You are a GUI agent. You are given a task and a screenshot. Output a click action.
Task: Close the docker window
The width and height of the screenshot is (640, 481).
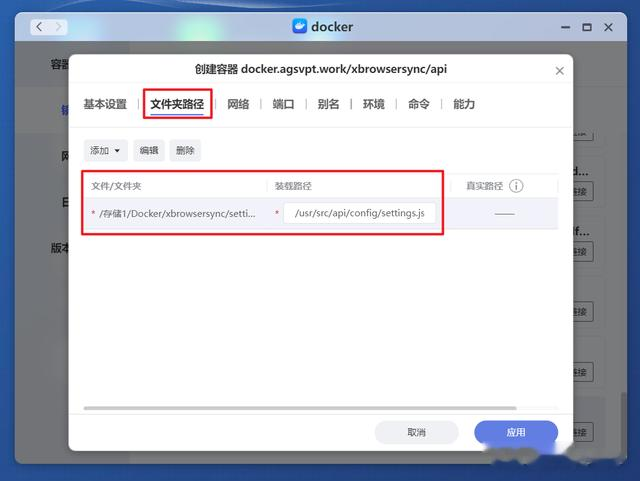coord(608,27)
